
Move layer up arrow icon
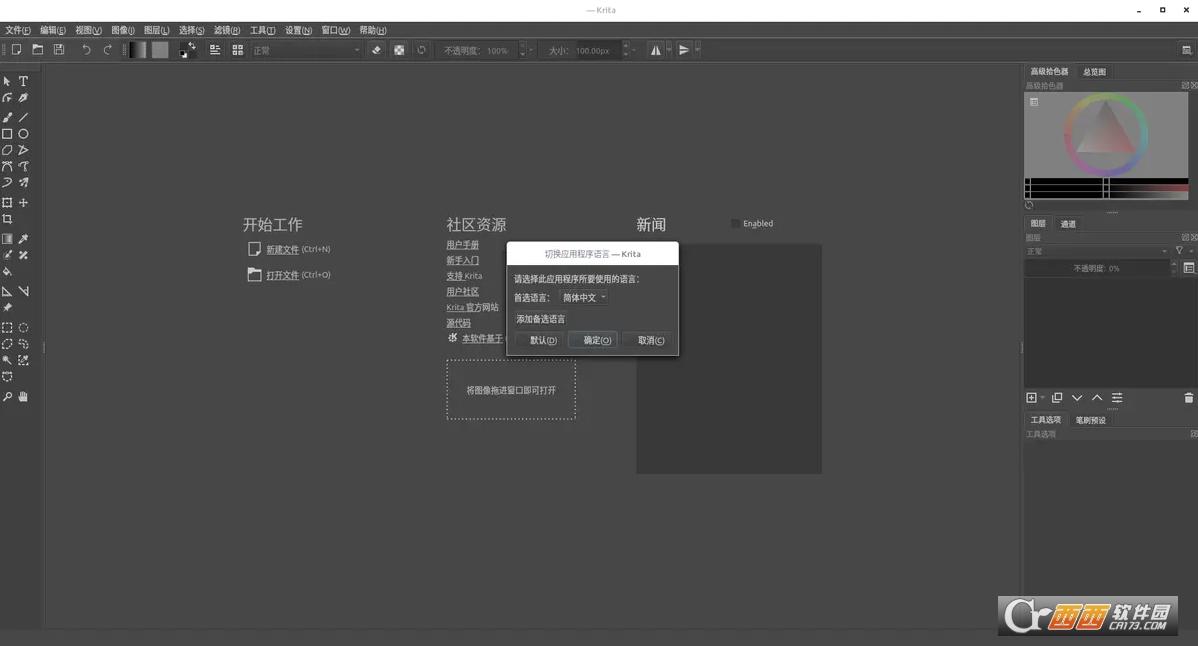pos(1096,398)
